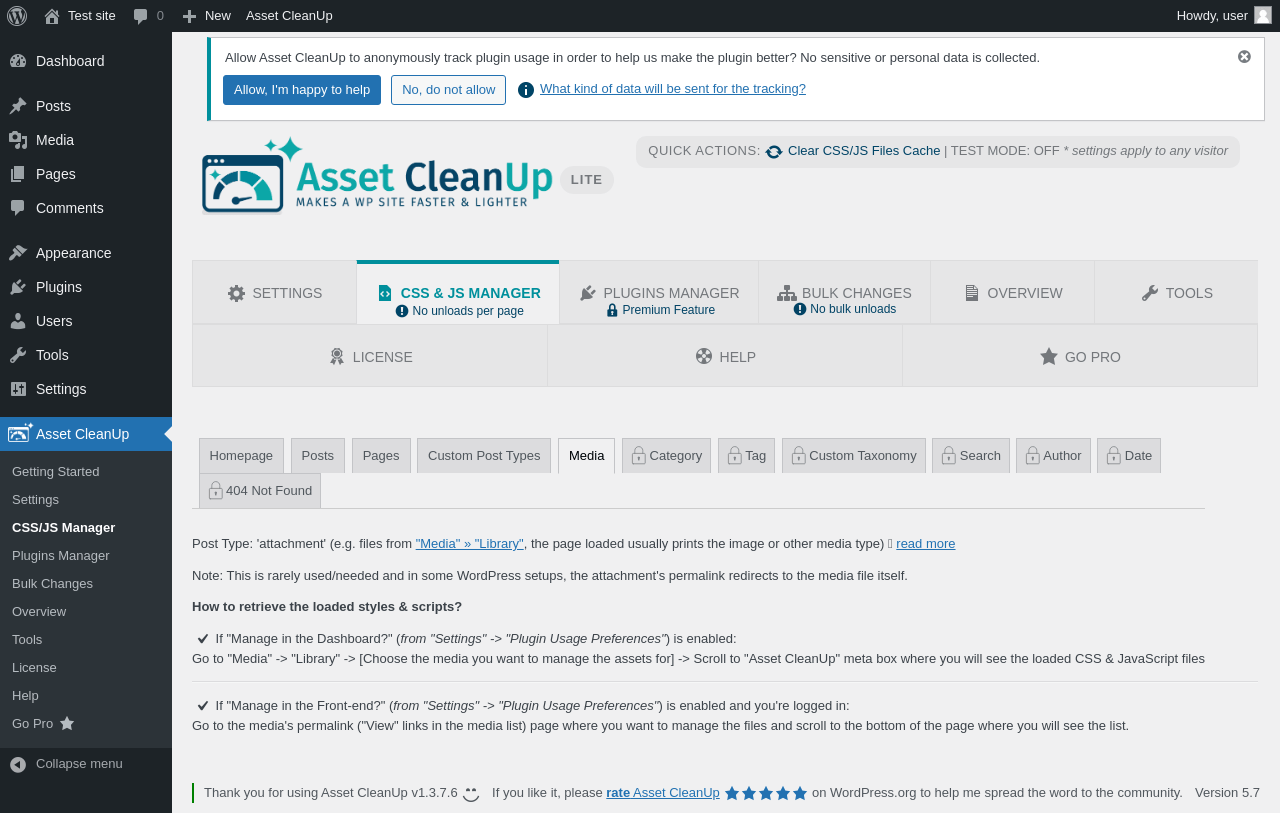The width and height of the screenshot is (1280, 813).
Task: Click the Pages icon in sidebar
Action: (x=18, y=174)
